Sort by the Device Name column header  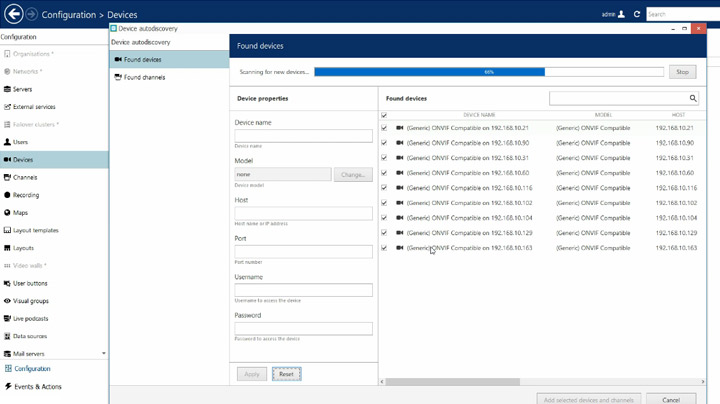click(x=478, y=115)
